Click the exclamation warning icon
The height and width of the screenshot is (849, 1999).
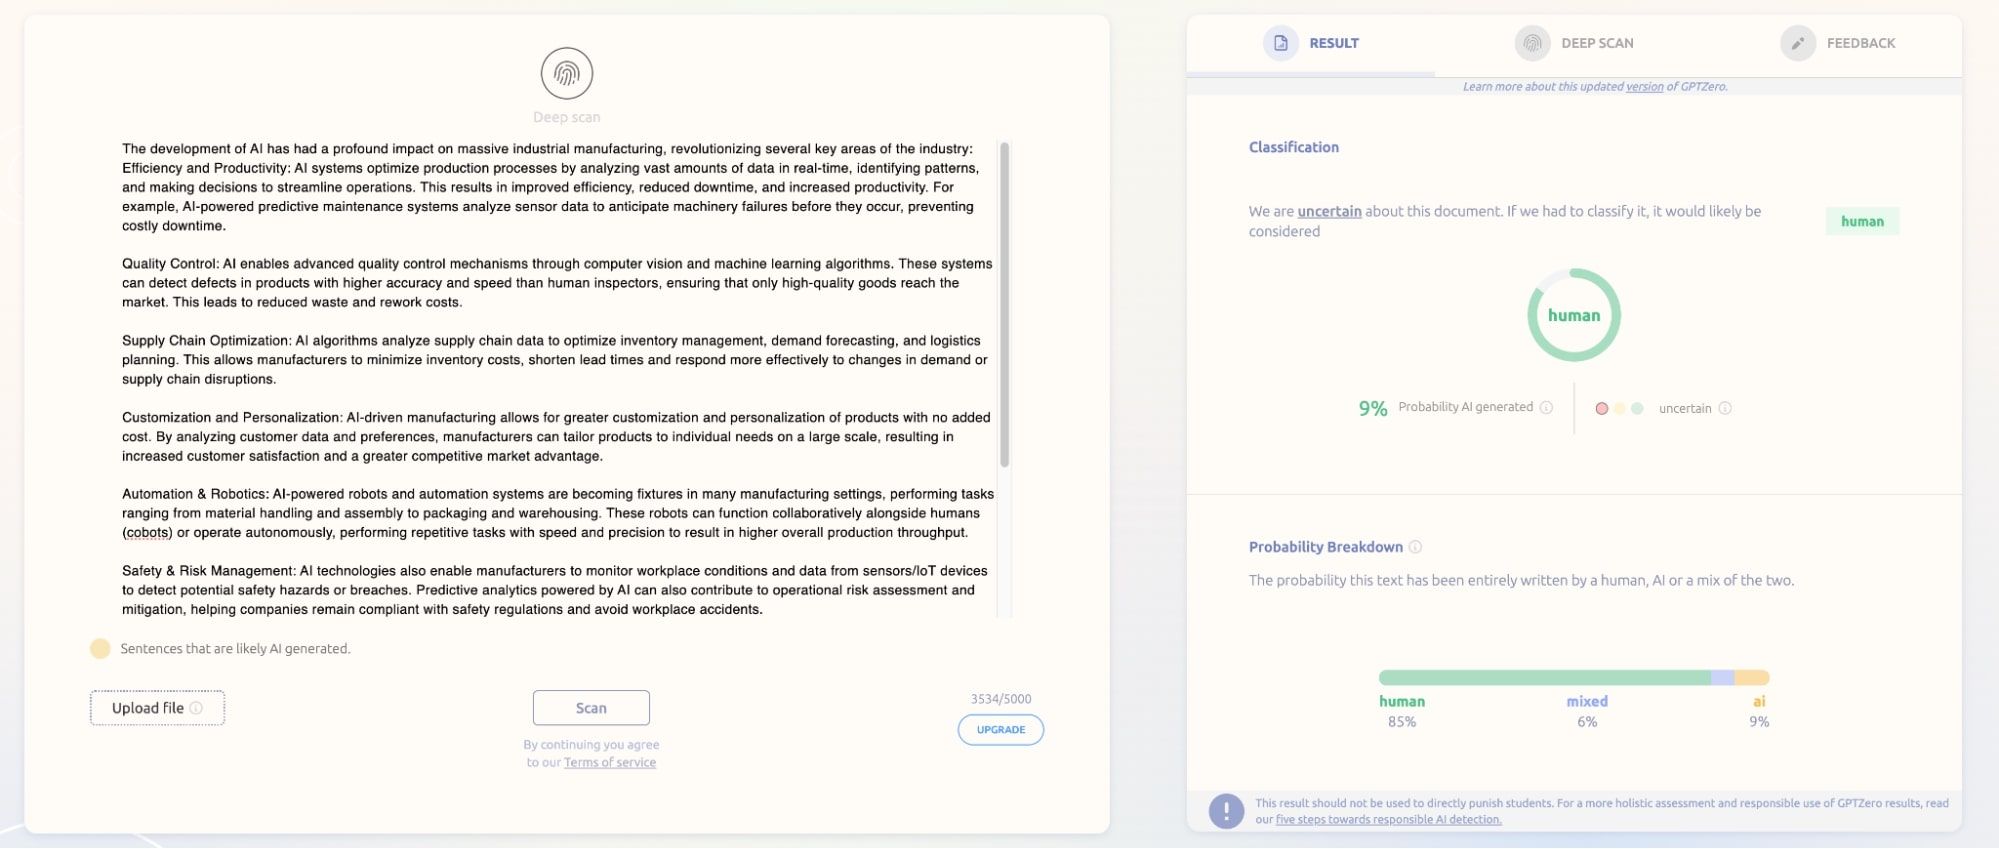(1226, 811)
